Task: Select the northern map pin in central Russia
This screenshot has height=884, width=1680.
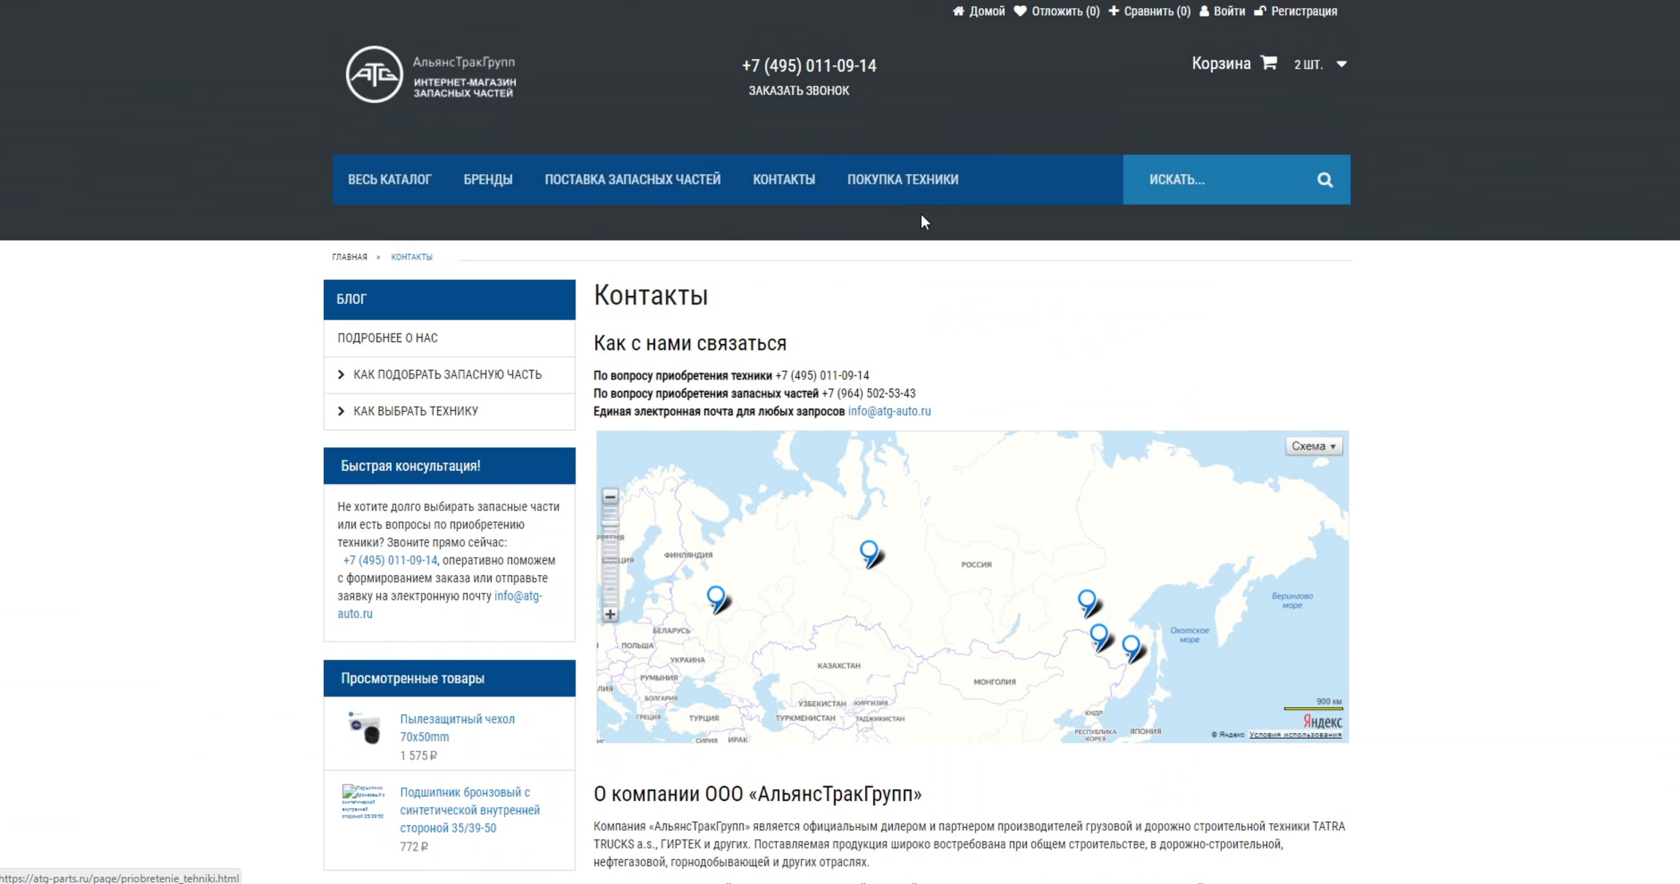Action: (x=870, y=554)
